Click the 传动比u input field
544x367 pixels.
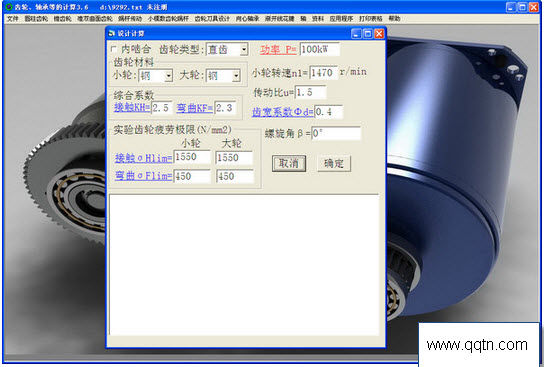(x=311, y=93)
